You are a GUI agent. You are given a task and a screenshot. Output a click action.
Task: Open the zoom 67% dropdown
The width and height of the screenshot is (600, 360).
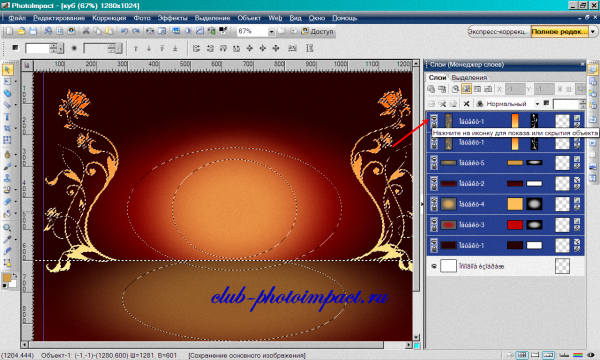[x=271, y=32]
